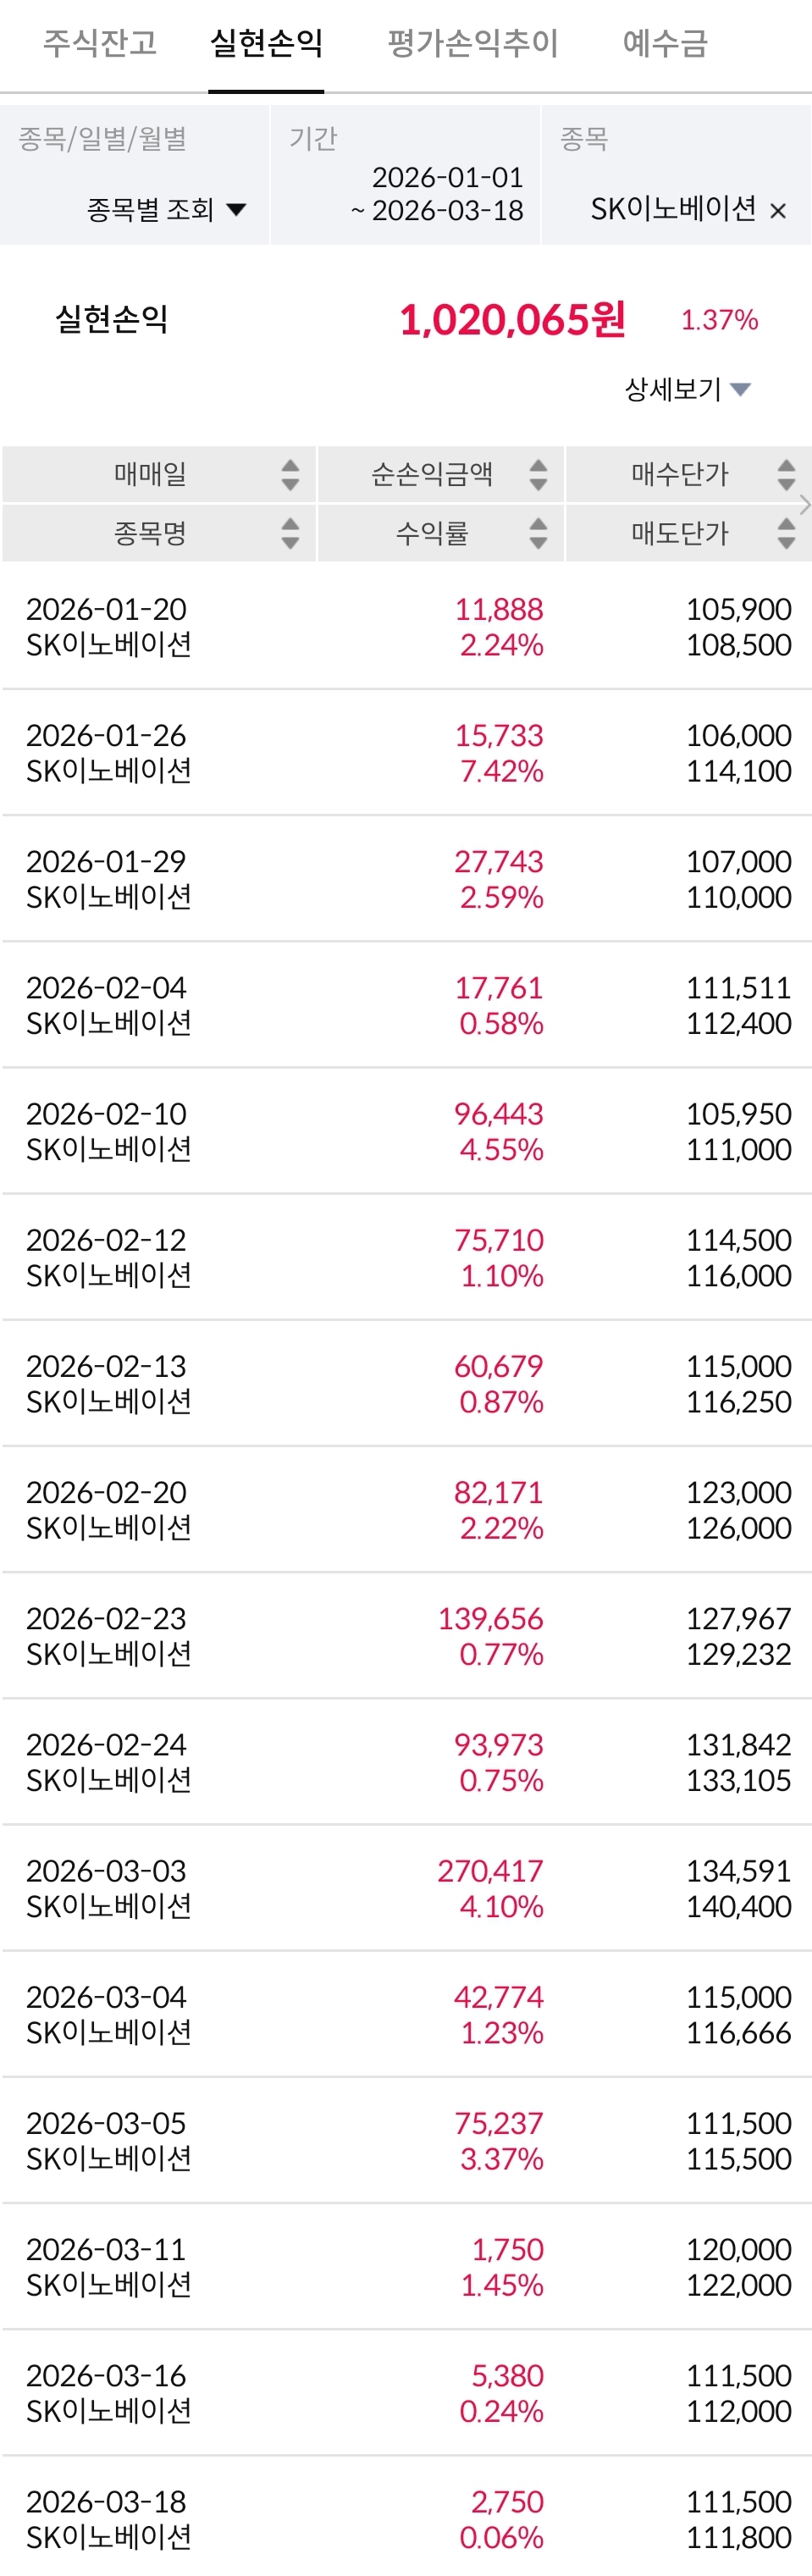Screen dimensions: 812x2576
Task: Sort by 매도단가 using its sort arrows
Action: point(786,533)
